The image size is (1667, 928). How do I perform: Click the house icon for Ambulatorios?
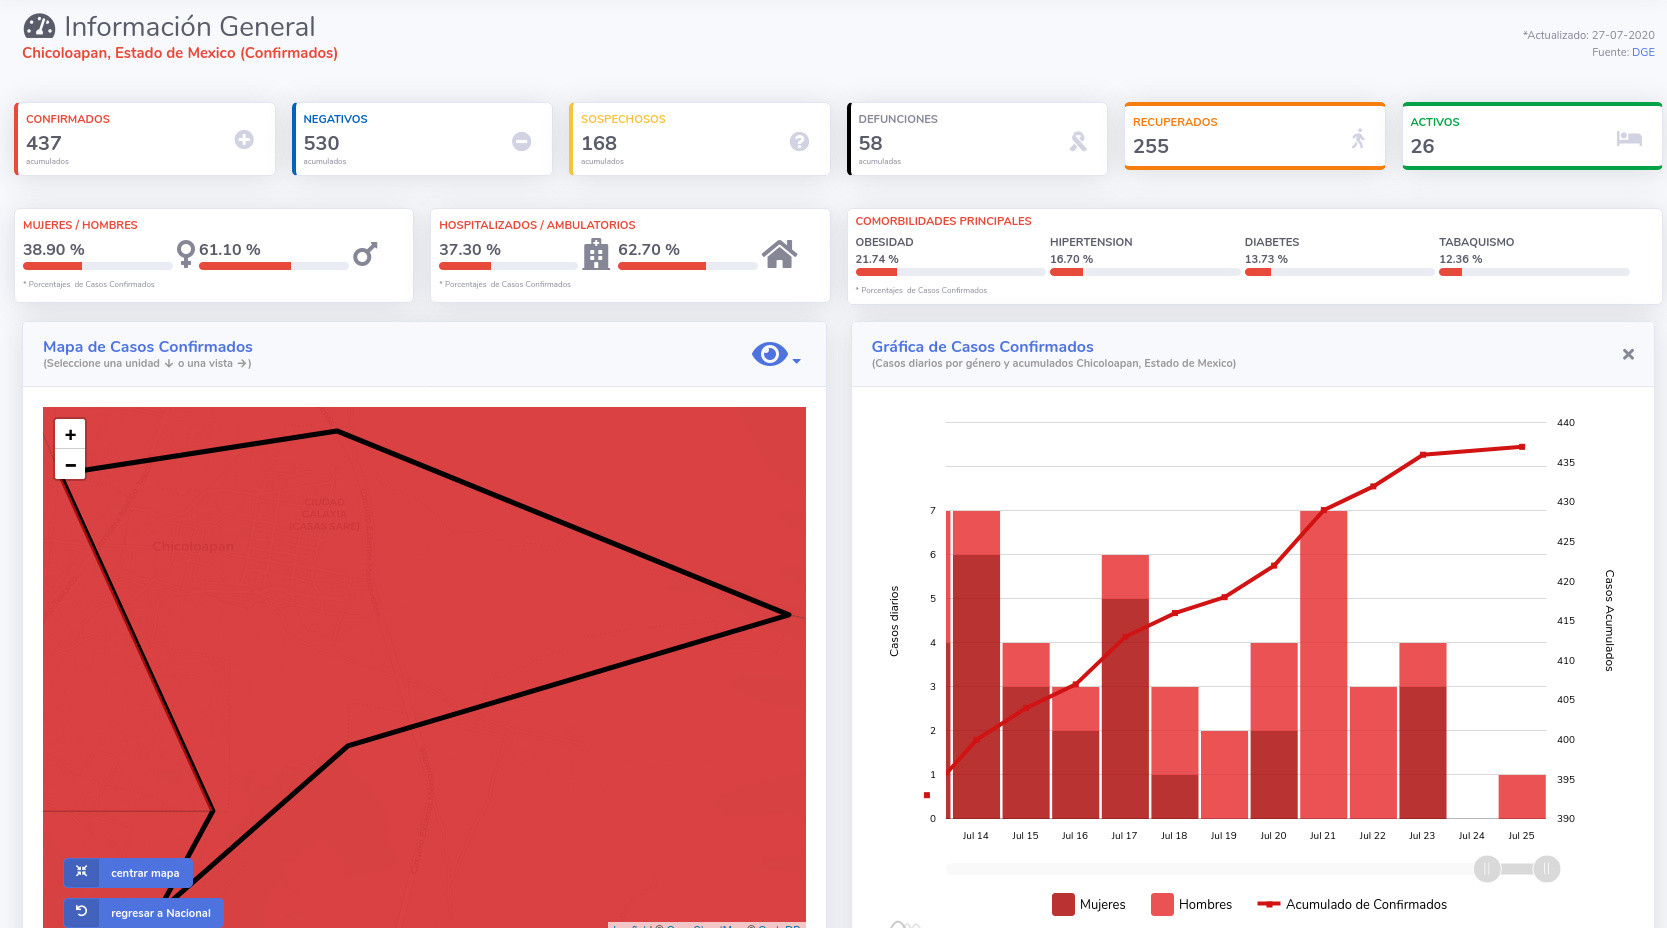coord(780,254)
